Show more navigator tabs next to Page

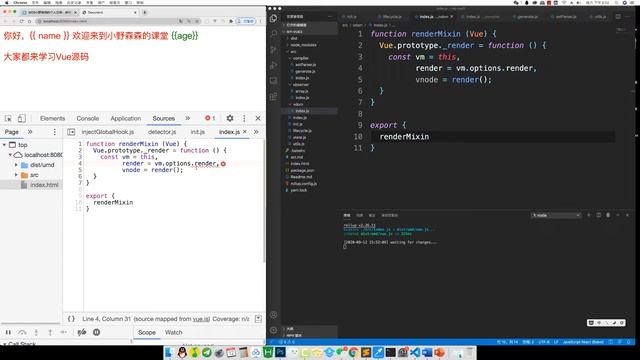pyautogui.click(x=30, y=132)
